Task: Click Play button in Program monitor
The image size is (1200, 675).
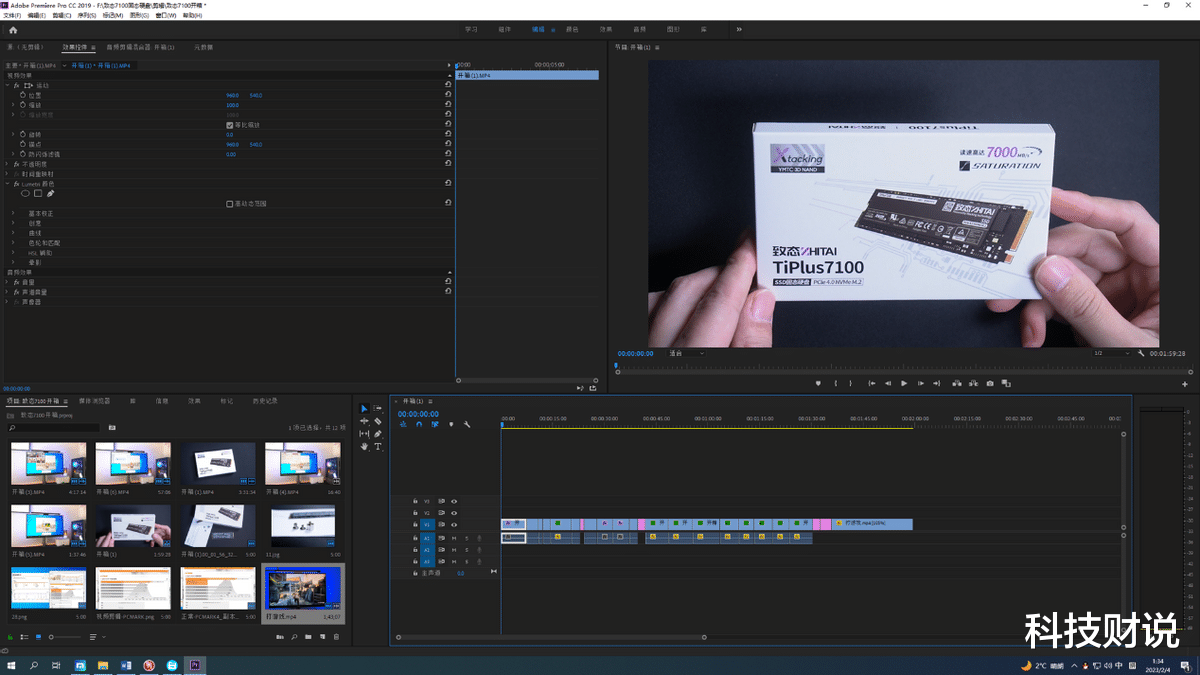Action: coord(904,383)
